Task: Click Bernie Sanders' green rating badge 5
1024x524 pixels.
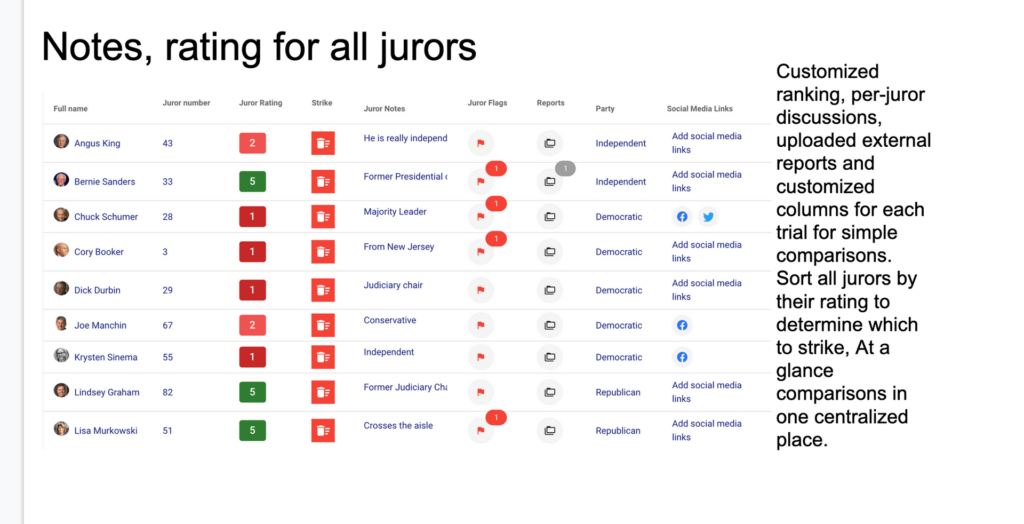Action: tap(252, 182)
